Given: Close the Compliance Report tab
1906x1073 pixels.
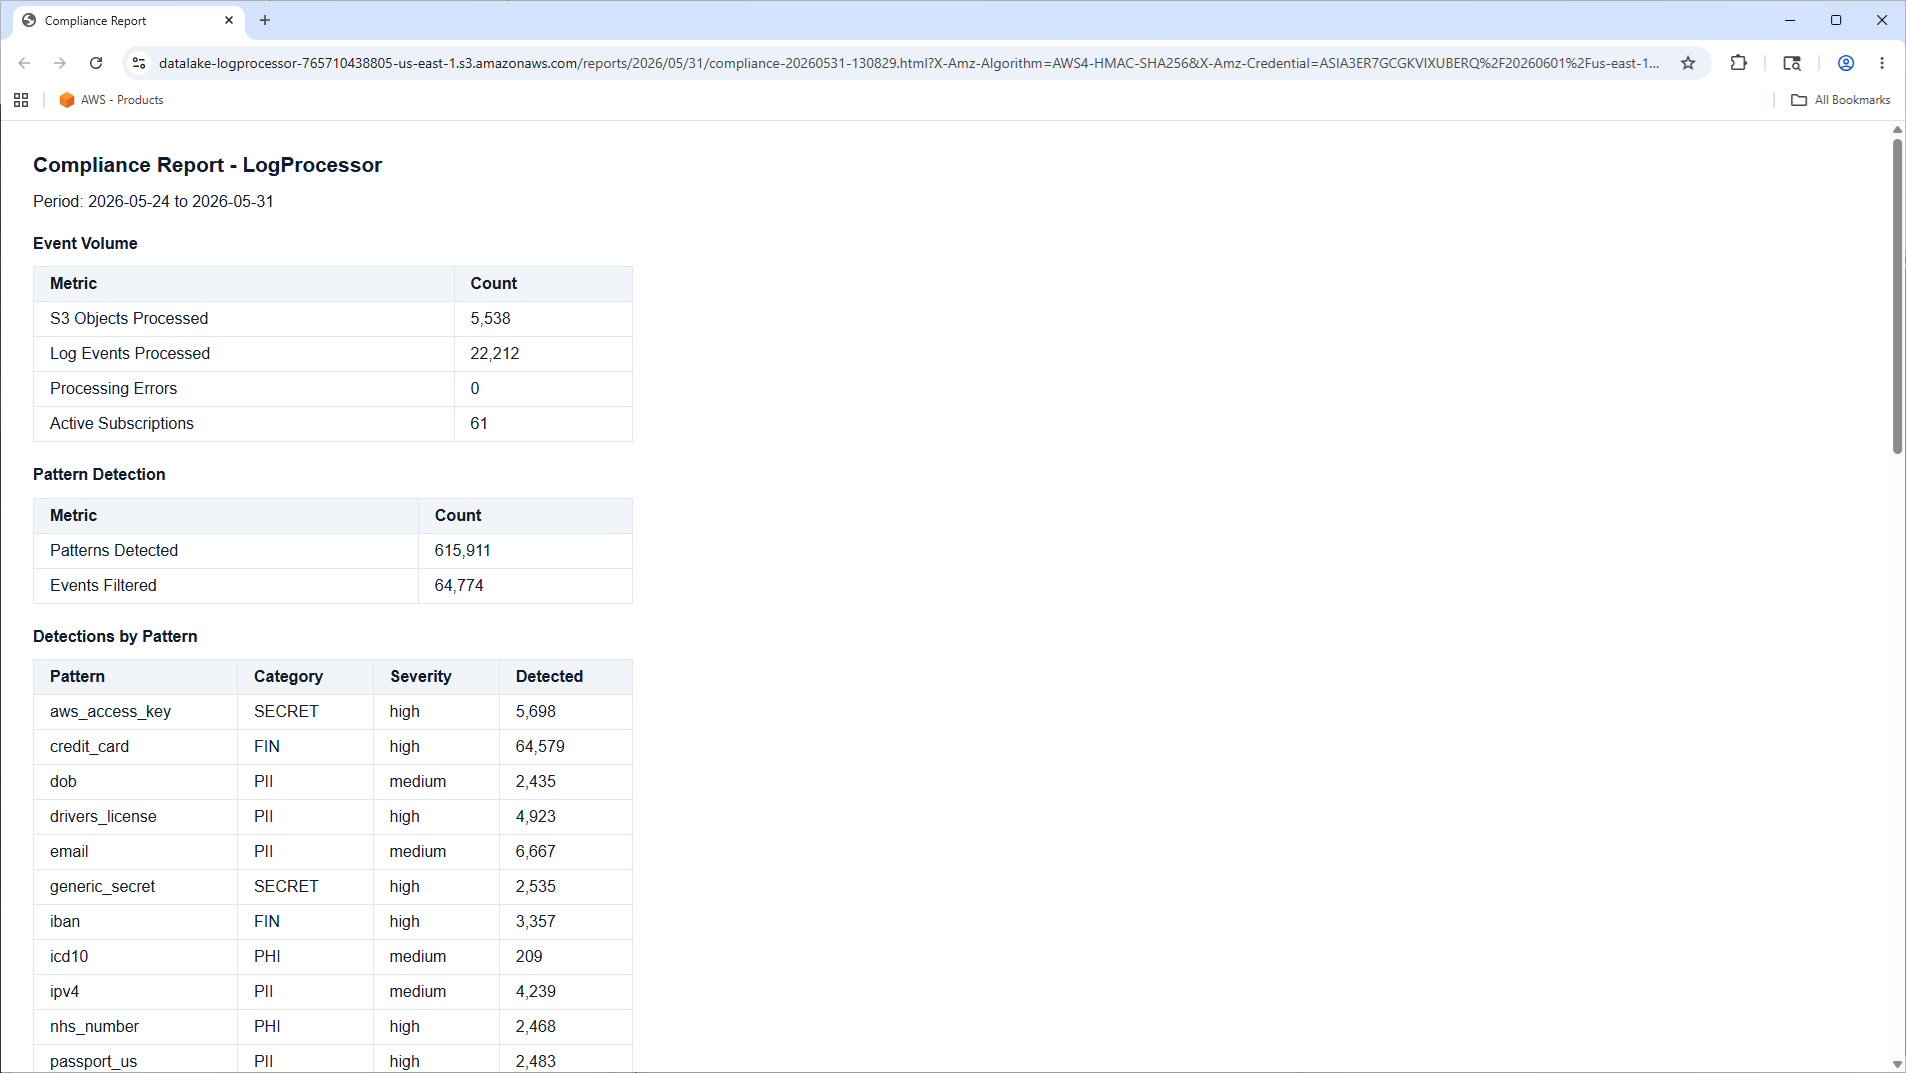Looking at the screenshot, I should [229, 20].
